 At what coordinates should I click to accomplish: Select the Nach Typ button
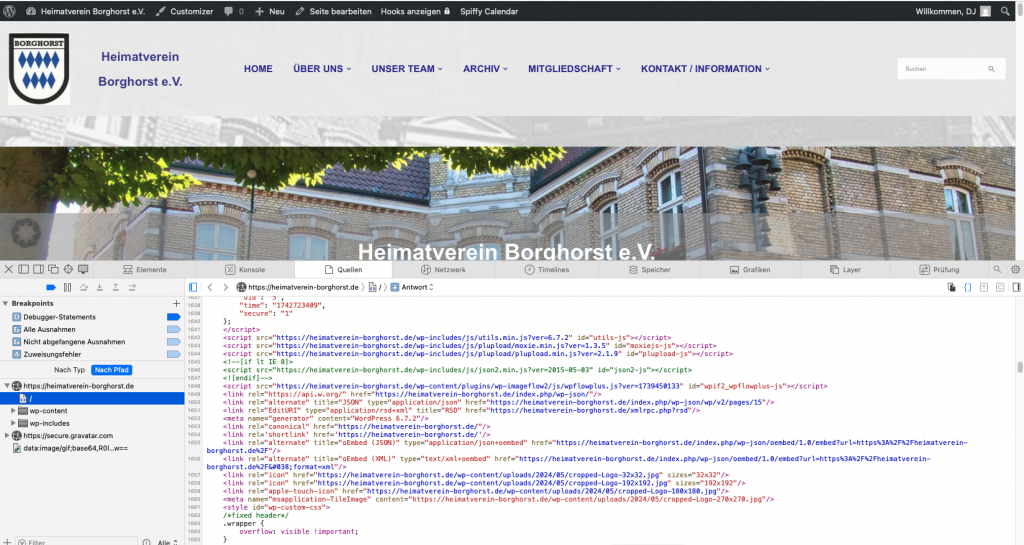(x=69, y=370)
